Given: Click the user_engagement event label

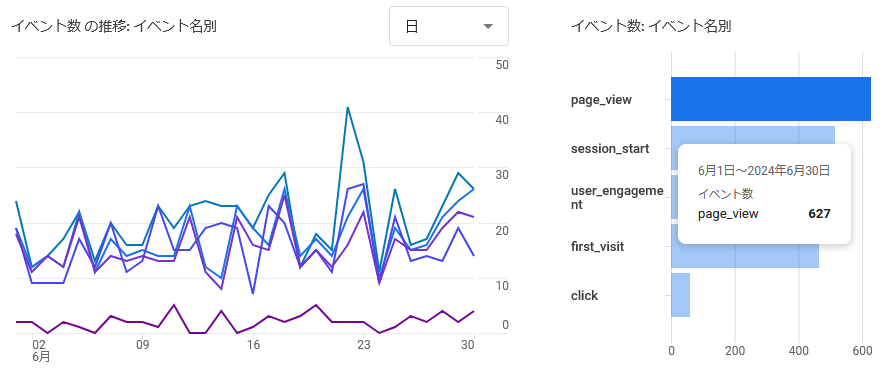Looking at the screenshot, I should [x=617, y=198].
